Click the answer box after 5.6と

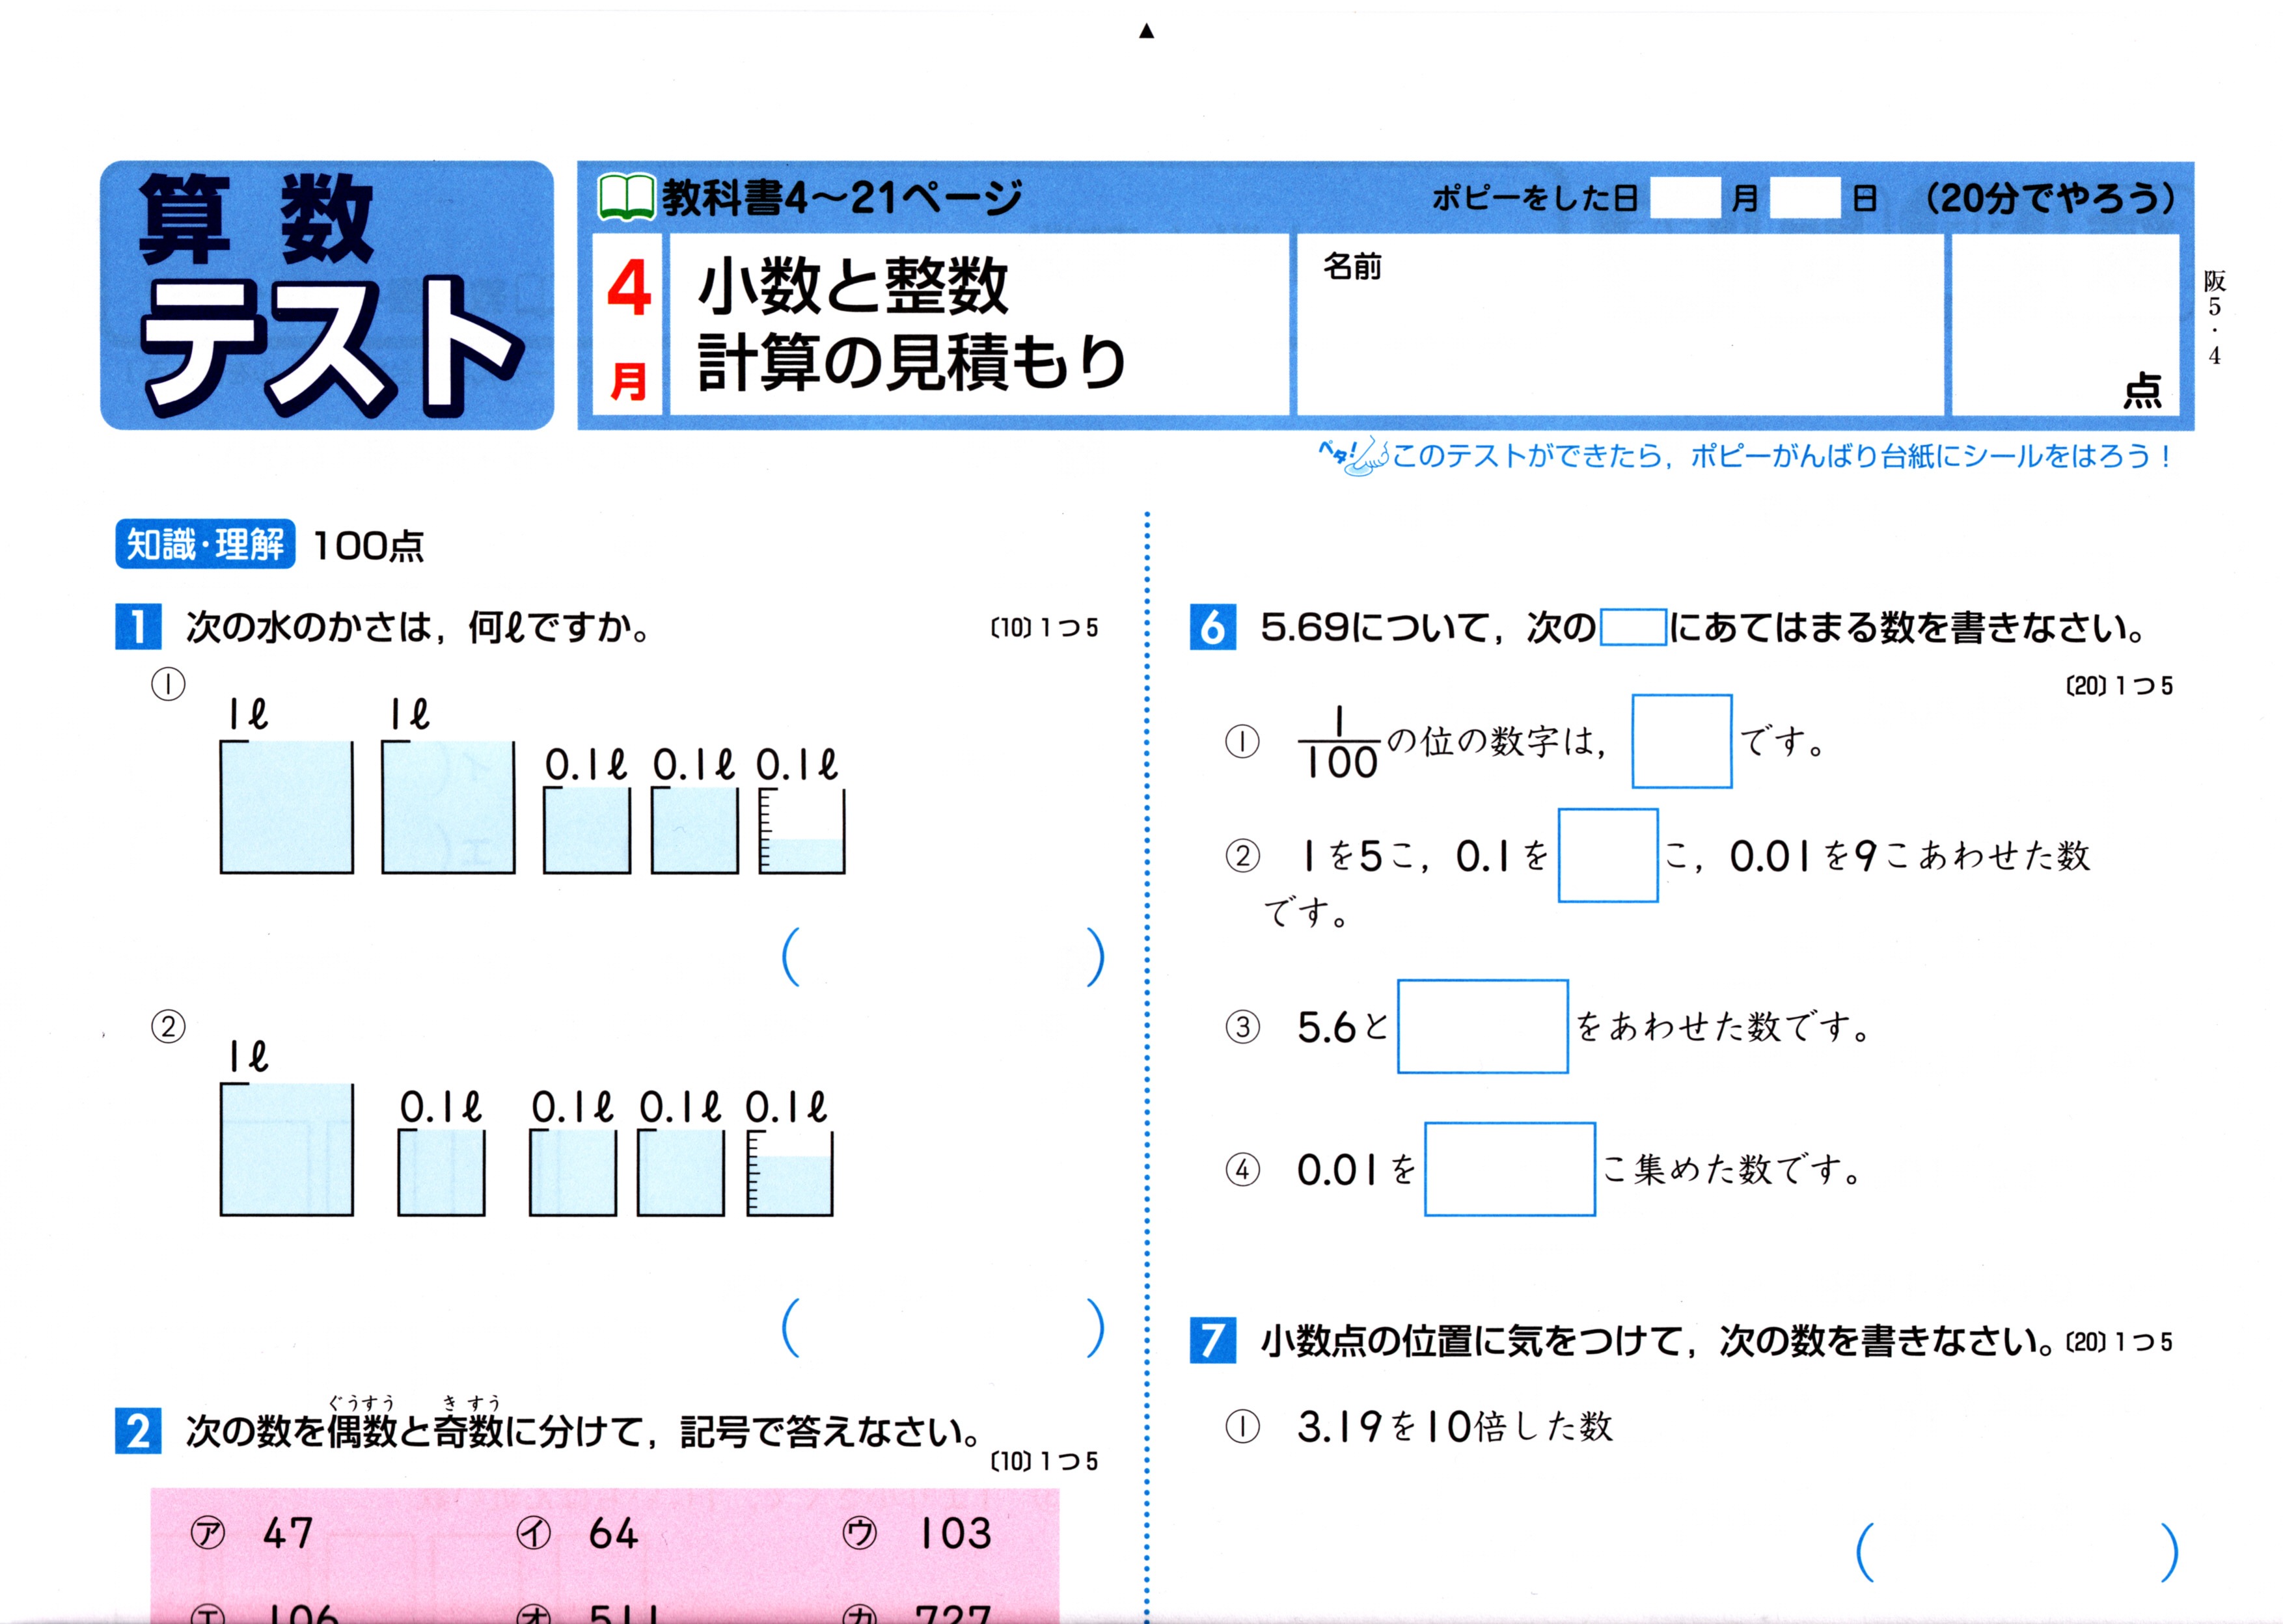click(x=1482, y=1026)
